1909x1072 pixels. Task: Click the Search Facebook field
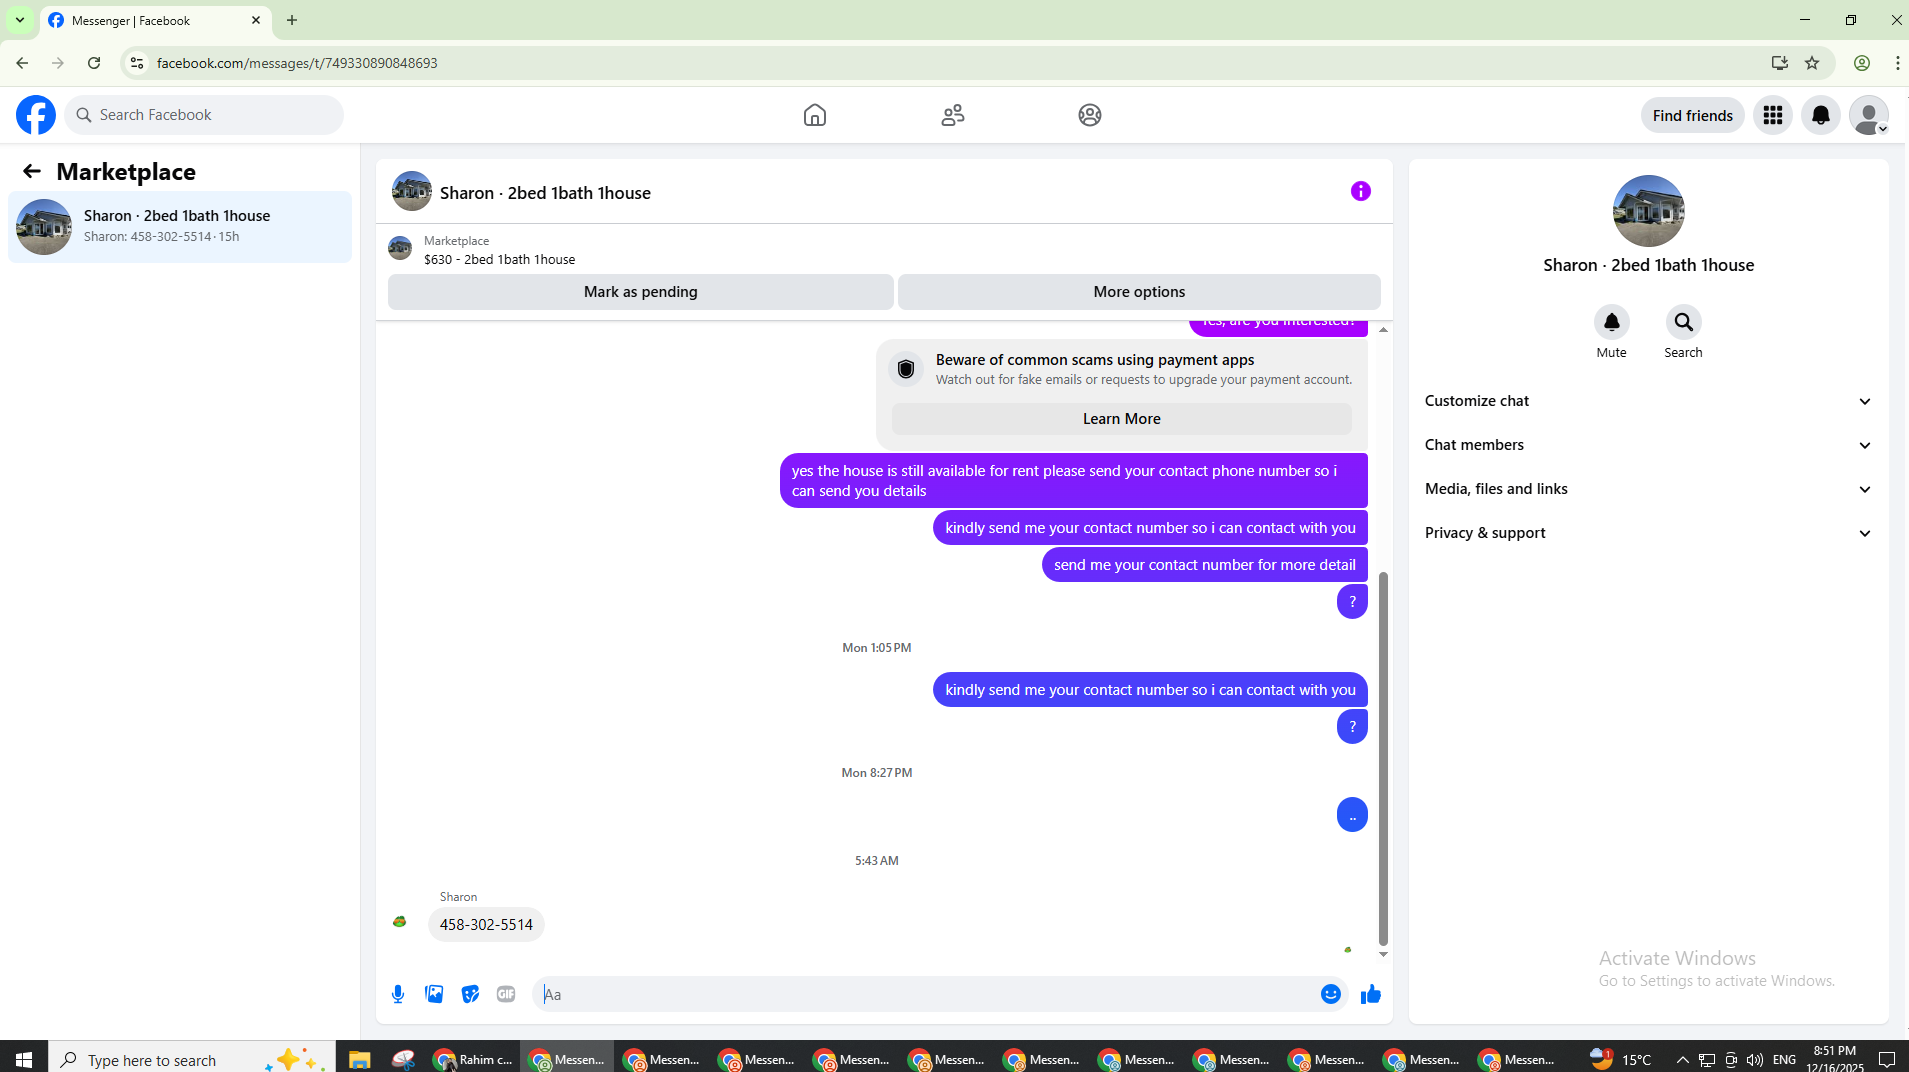click(x=204, y=115)
